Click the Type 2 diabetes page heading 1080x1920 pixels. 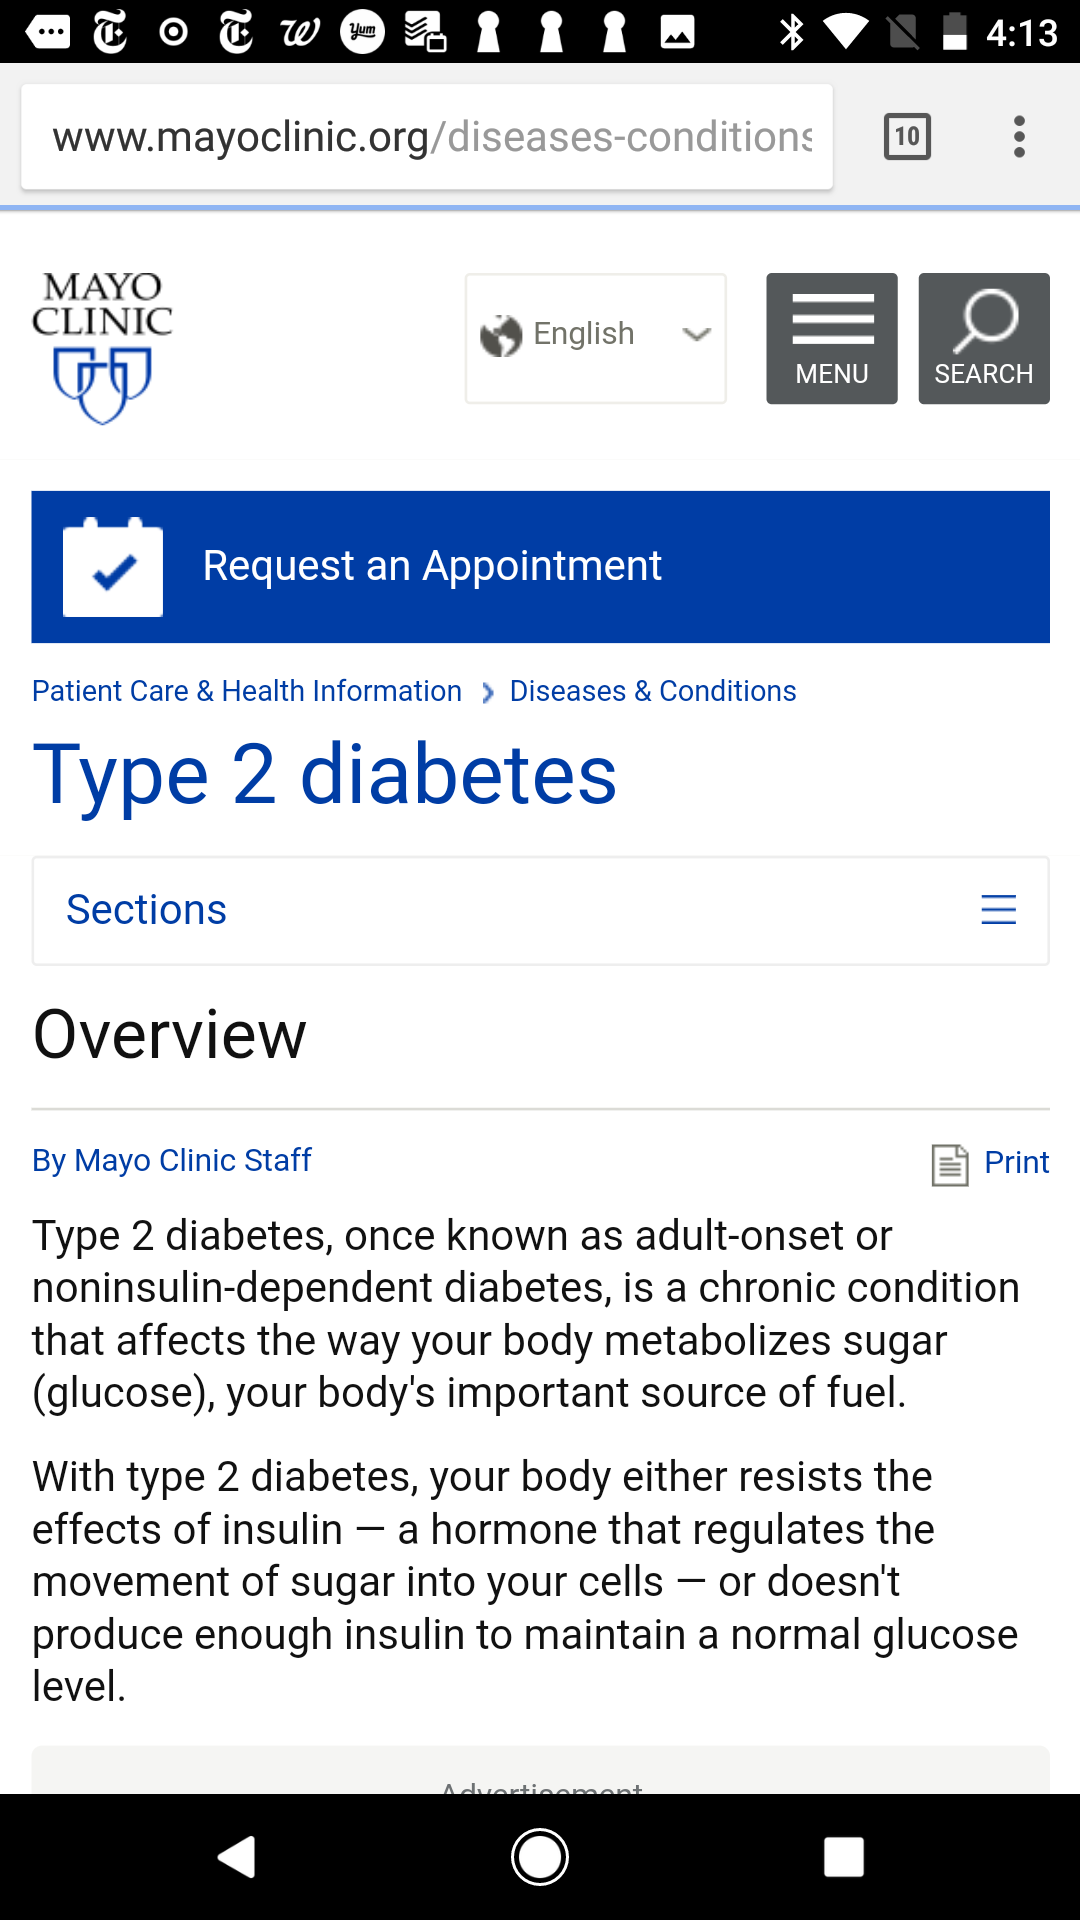[325, 775]
